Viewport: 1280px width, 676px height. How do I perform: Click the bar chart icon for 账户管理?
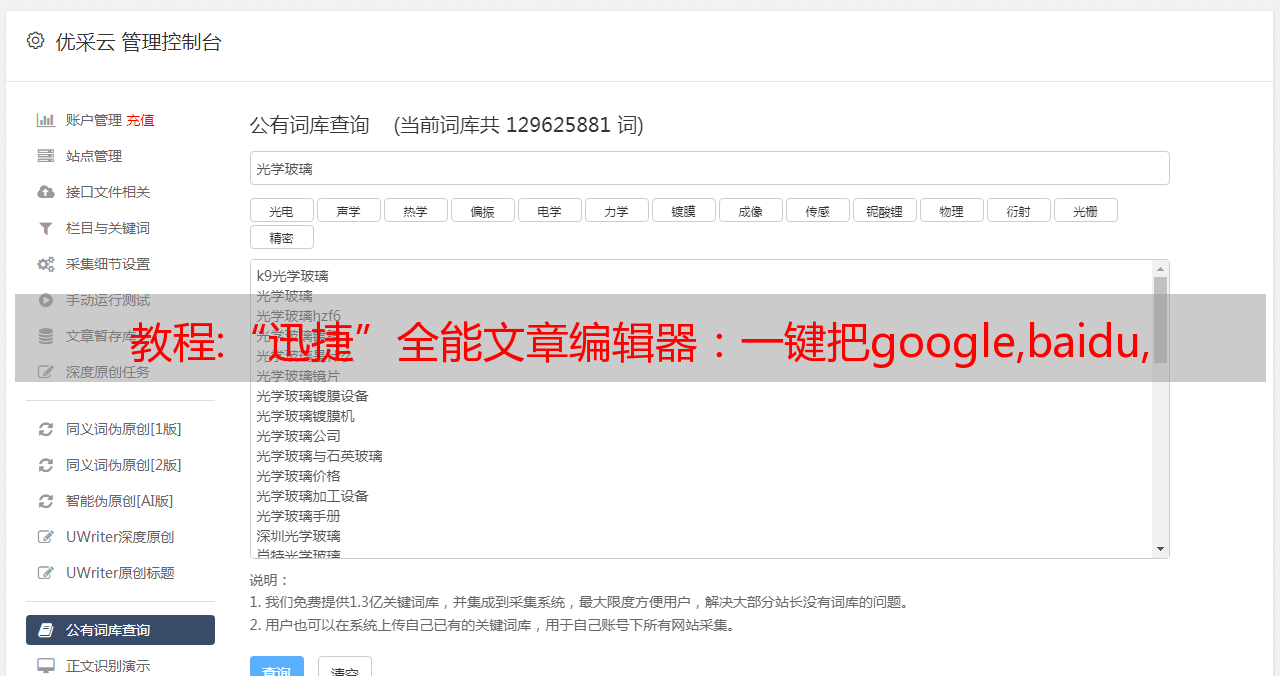pos(45,120)
